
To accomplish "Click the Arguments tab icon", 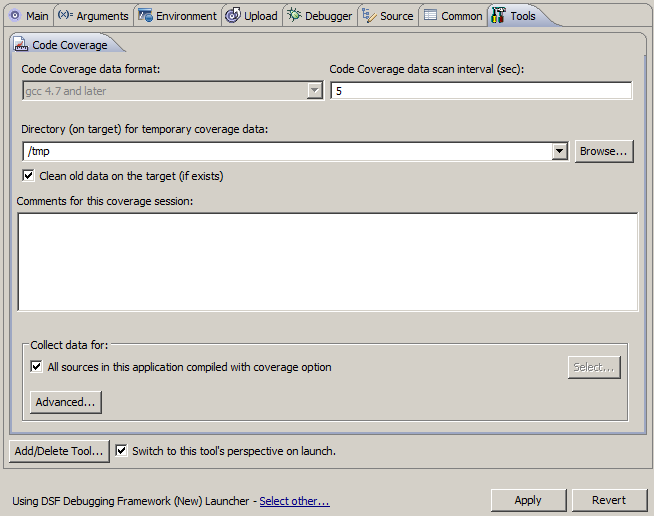I will (x=65, y=16).
